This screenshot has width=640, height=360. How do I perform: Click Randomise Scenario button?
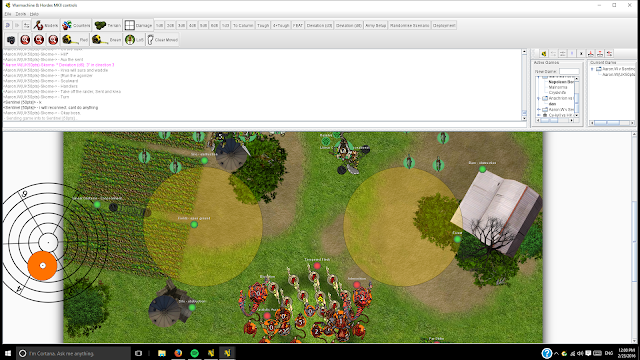click(409, 25)
